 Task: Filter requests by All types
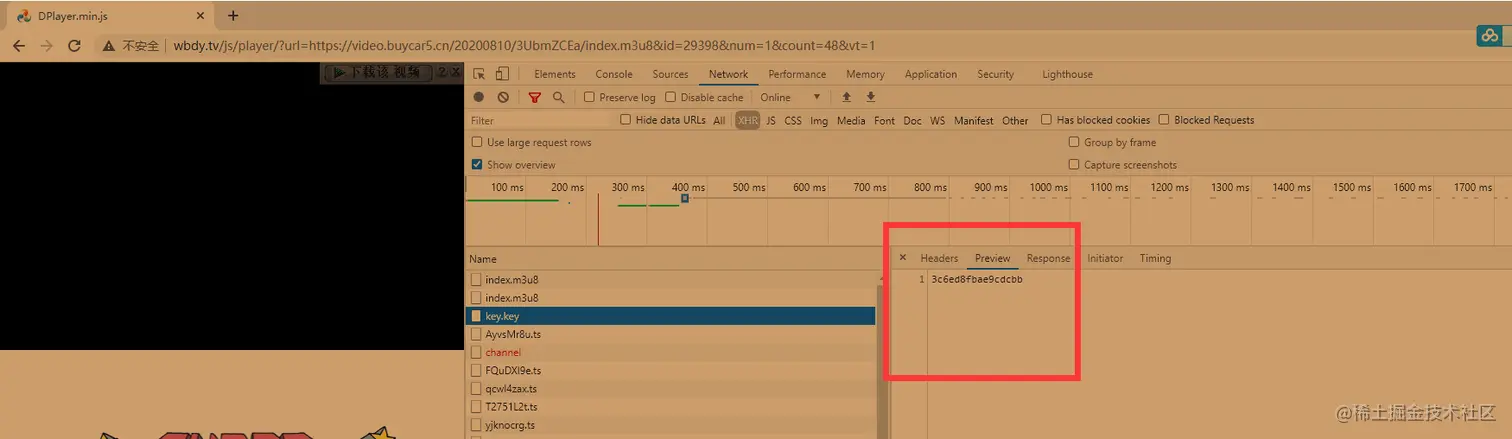(719, 121)
